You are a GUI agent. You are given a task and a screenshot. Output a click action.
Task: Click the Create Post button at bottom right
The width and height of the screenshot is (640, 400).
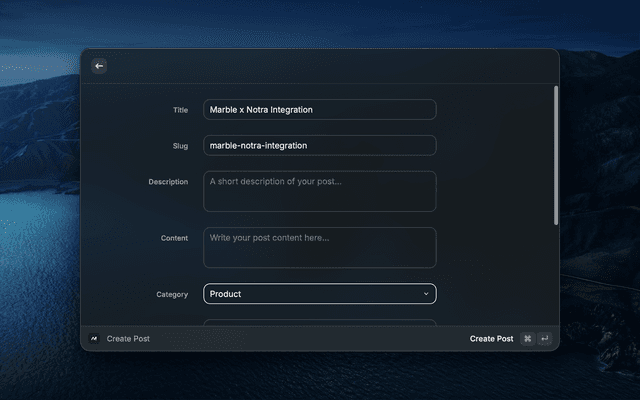click(491, 339)
